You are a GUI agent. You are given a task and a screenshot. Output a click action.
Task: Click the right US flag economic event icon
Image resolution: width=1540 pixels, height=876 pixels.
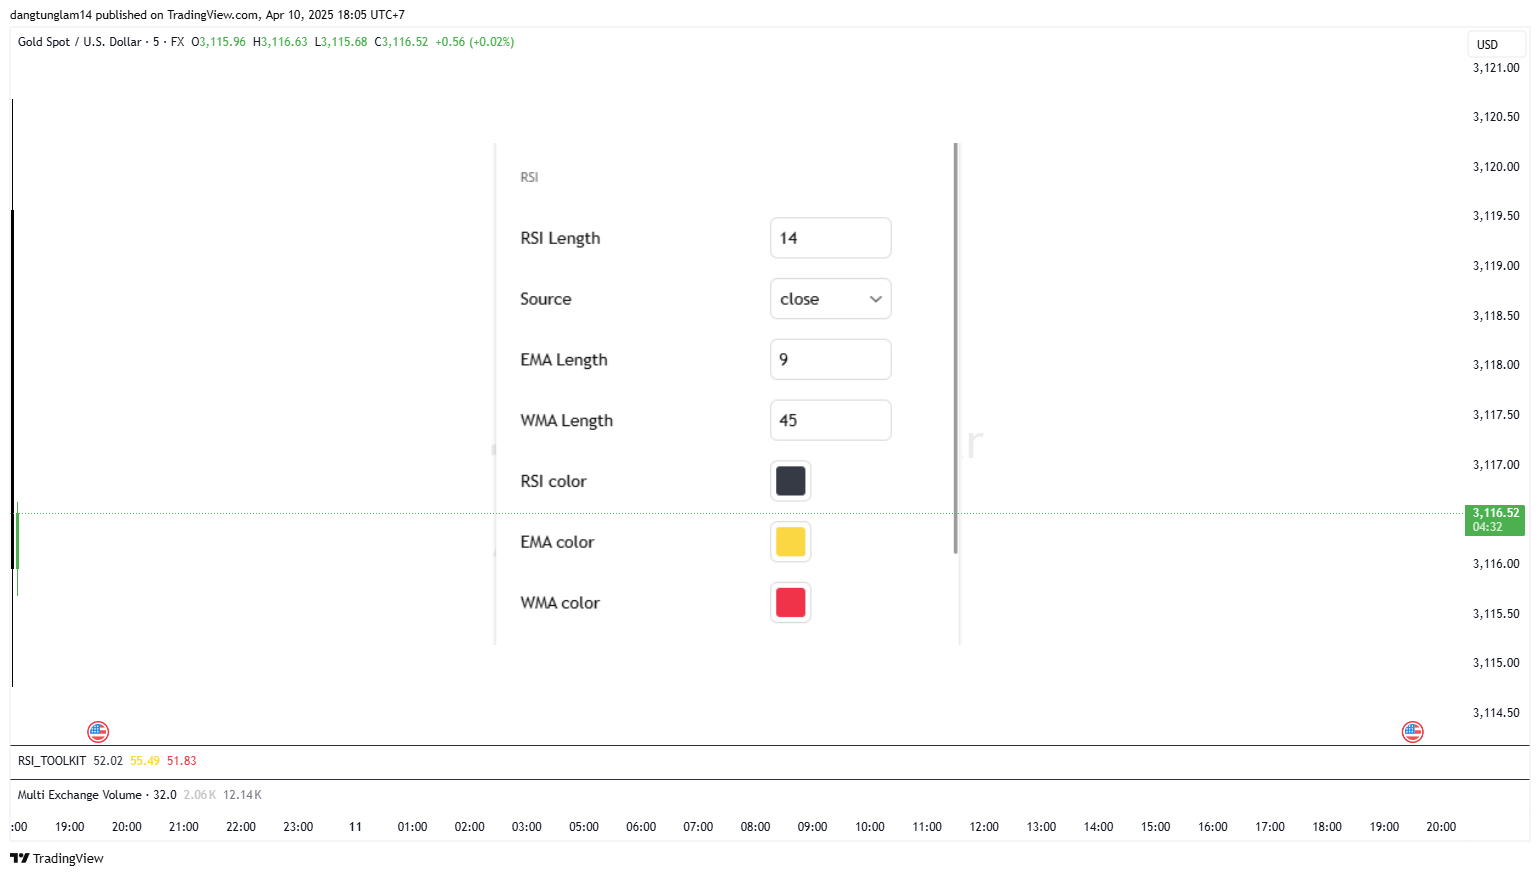1412,732
